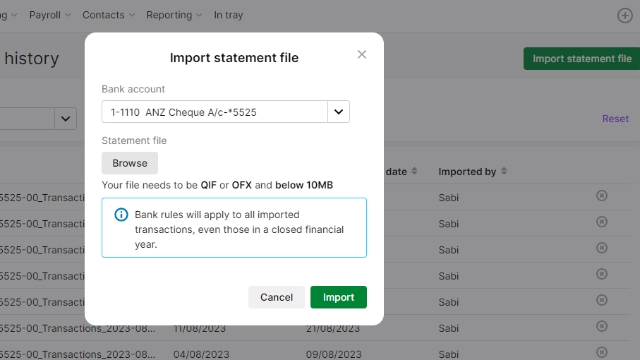Click the Reporting menu chevron

(199, 15)
